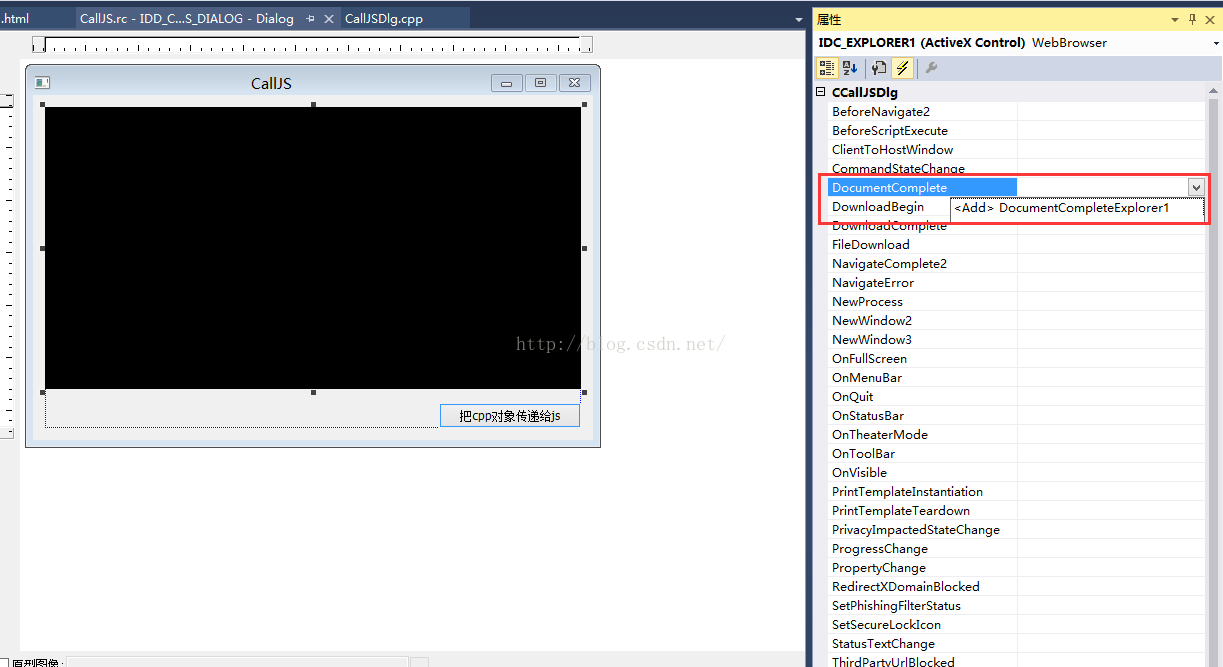
Task: Select the OnTheaterMode event row
Action: click(1016, 435)
